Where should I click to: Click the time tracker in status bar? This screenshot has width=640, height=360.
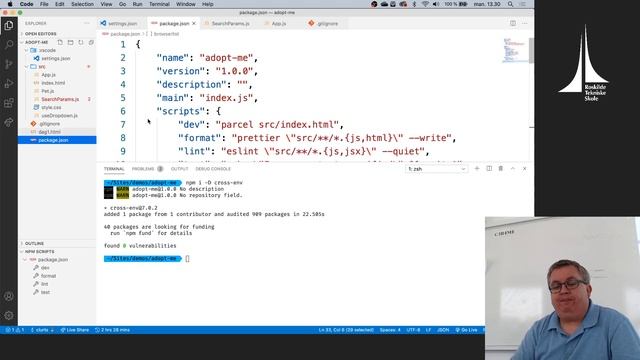[112, 330]
